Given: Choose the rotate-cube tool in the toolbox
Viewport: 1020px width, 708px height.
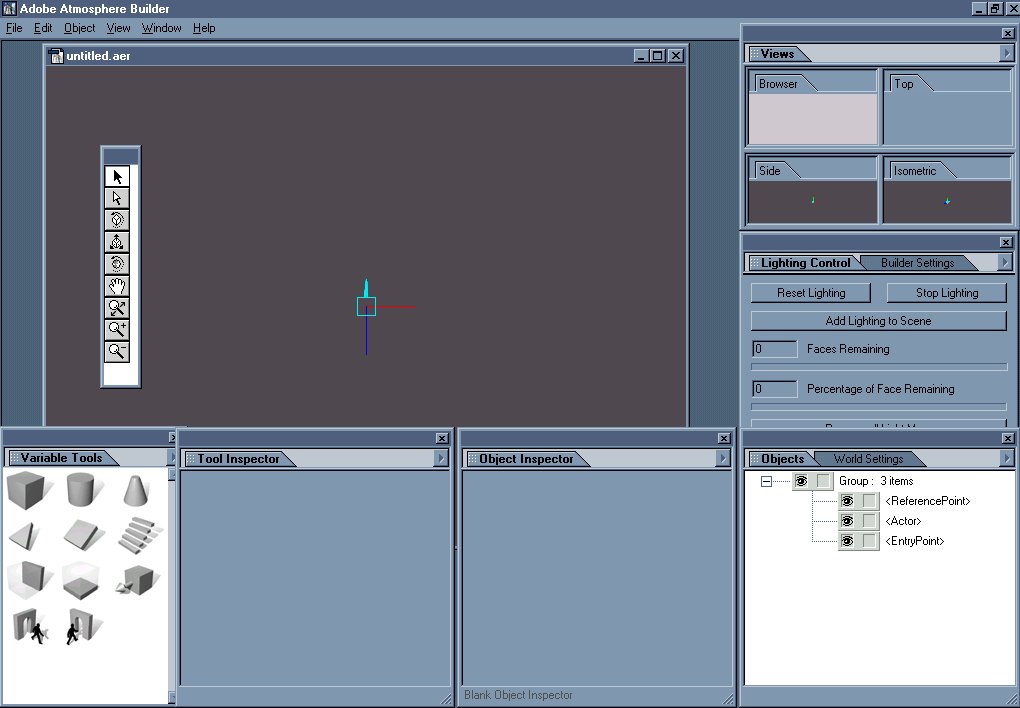Looking at the screenshot, I should (x=117, y=220).
